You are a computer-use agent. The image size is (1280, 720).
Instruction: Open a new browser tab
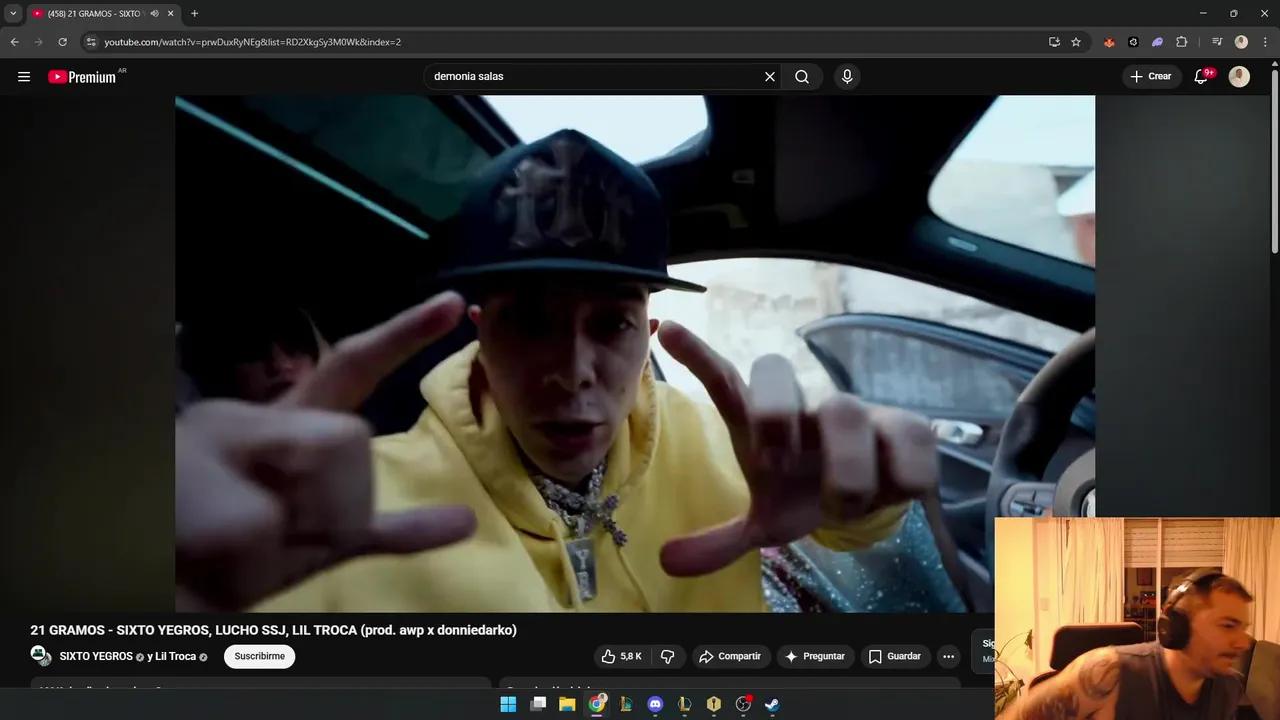(x=194, y=13)
